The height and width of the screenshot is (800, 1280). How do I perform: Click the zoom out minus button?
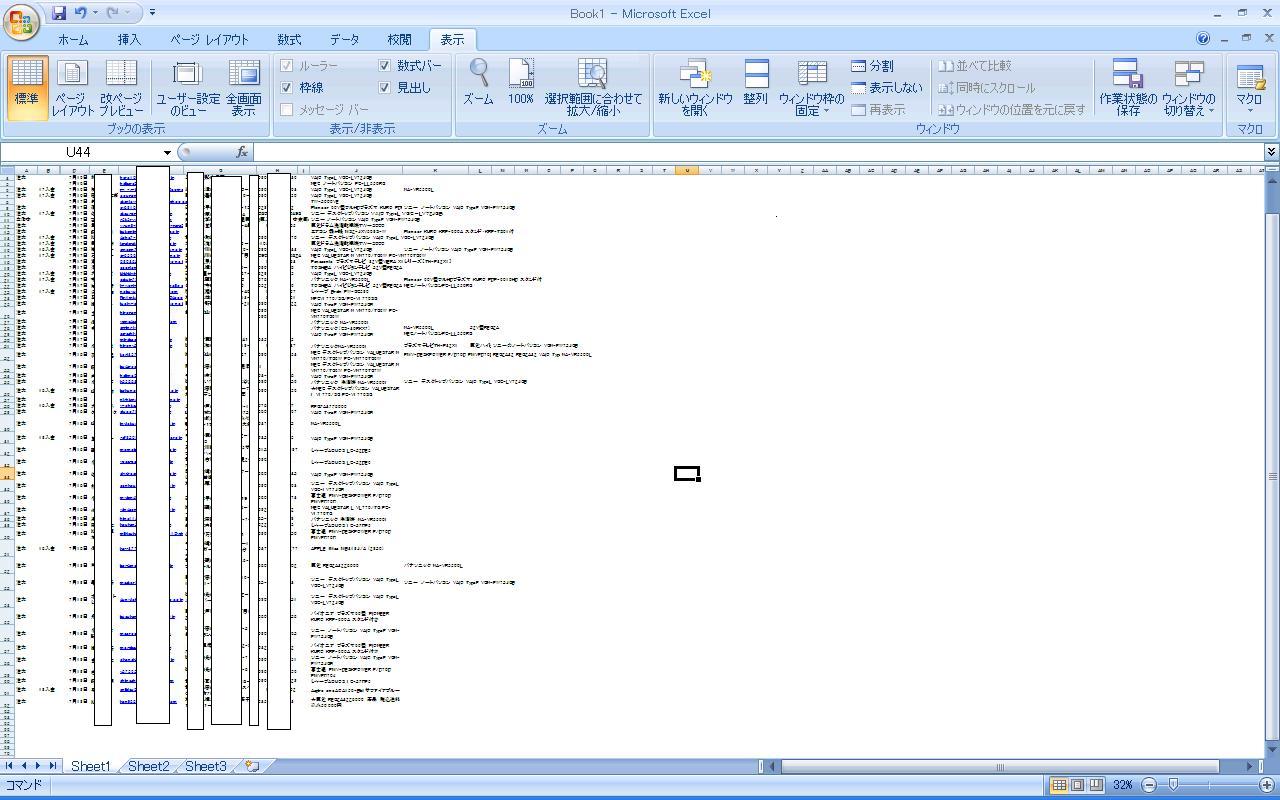(x=1149, y=785)
